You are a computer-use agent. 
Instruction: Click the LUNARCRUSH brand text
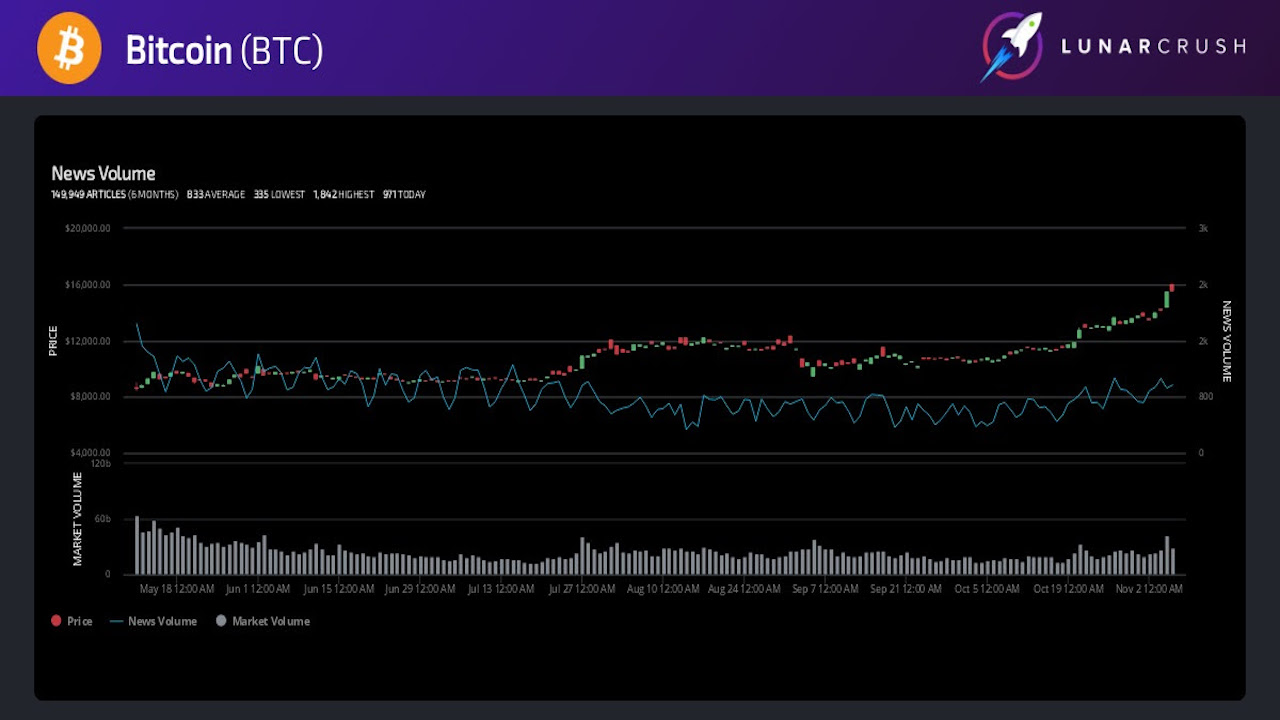pyautogui.click(x=1153, y=46)
